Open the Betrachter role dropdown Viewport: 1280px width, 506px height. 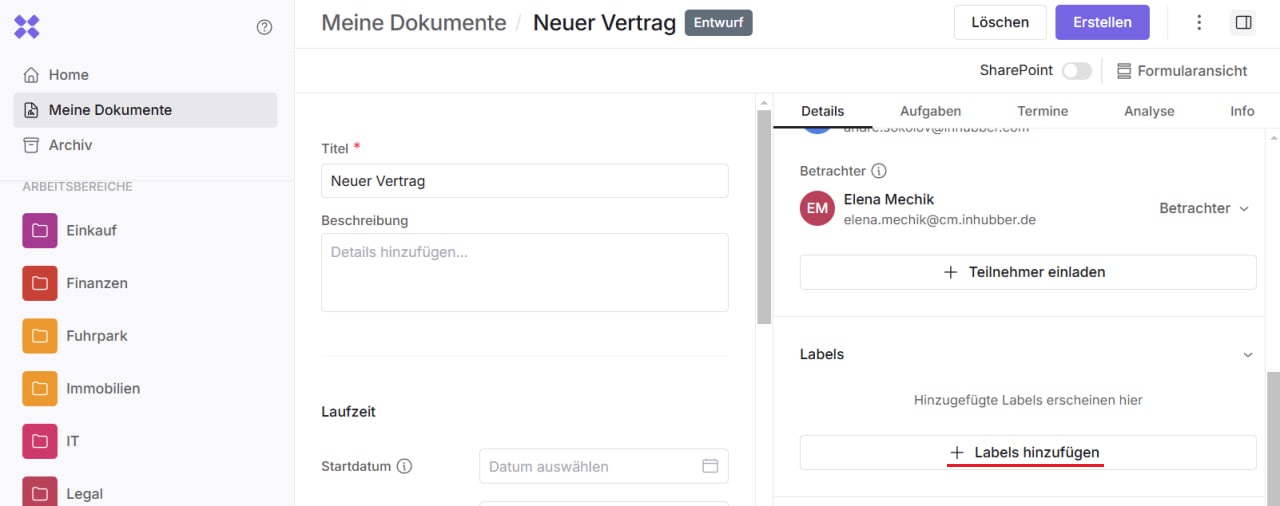click(1204, 208)
